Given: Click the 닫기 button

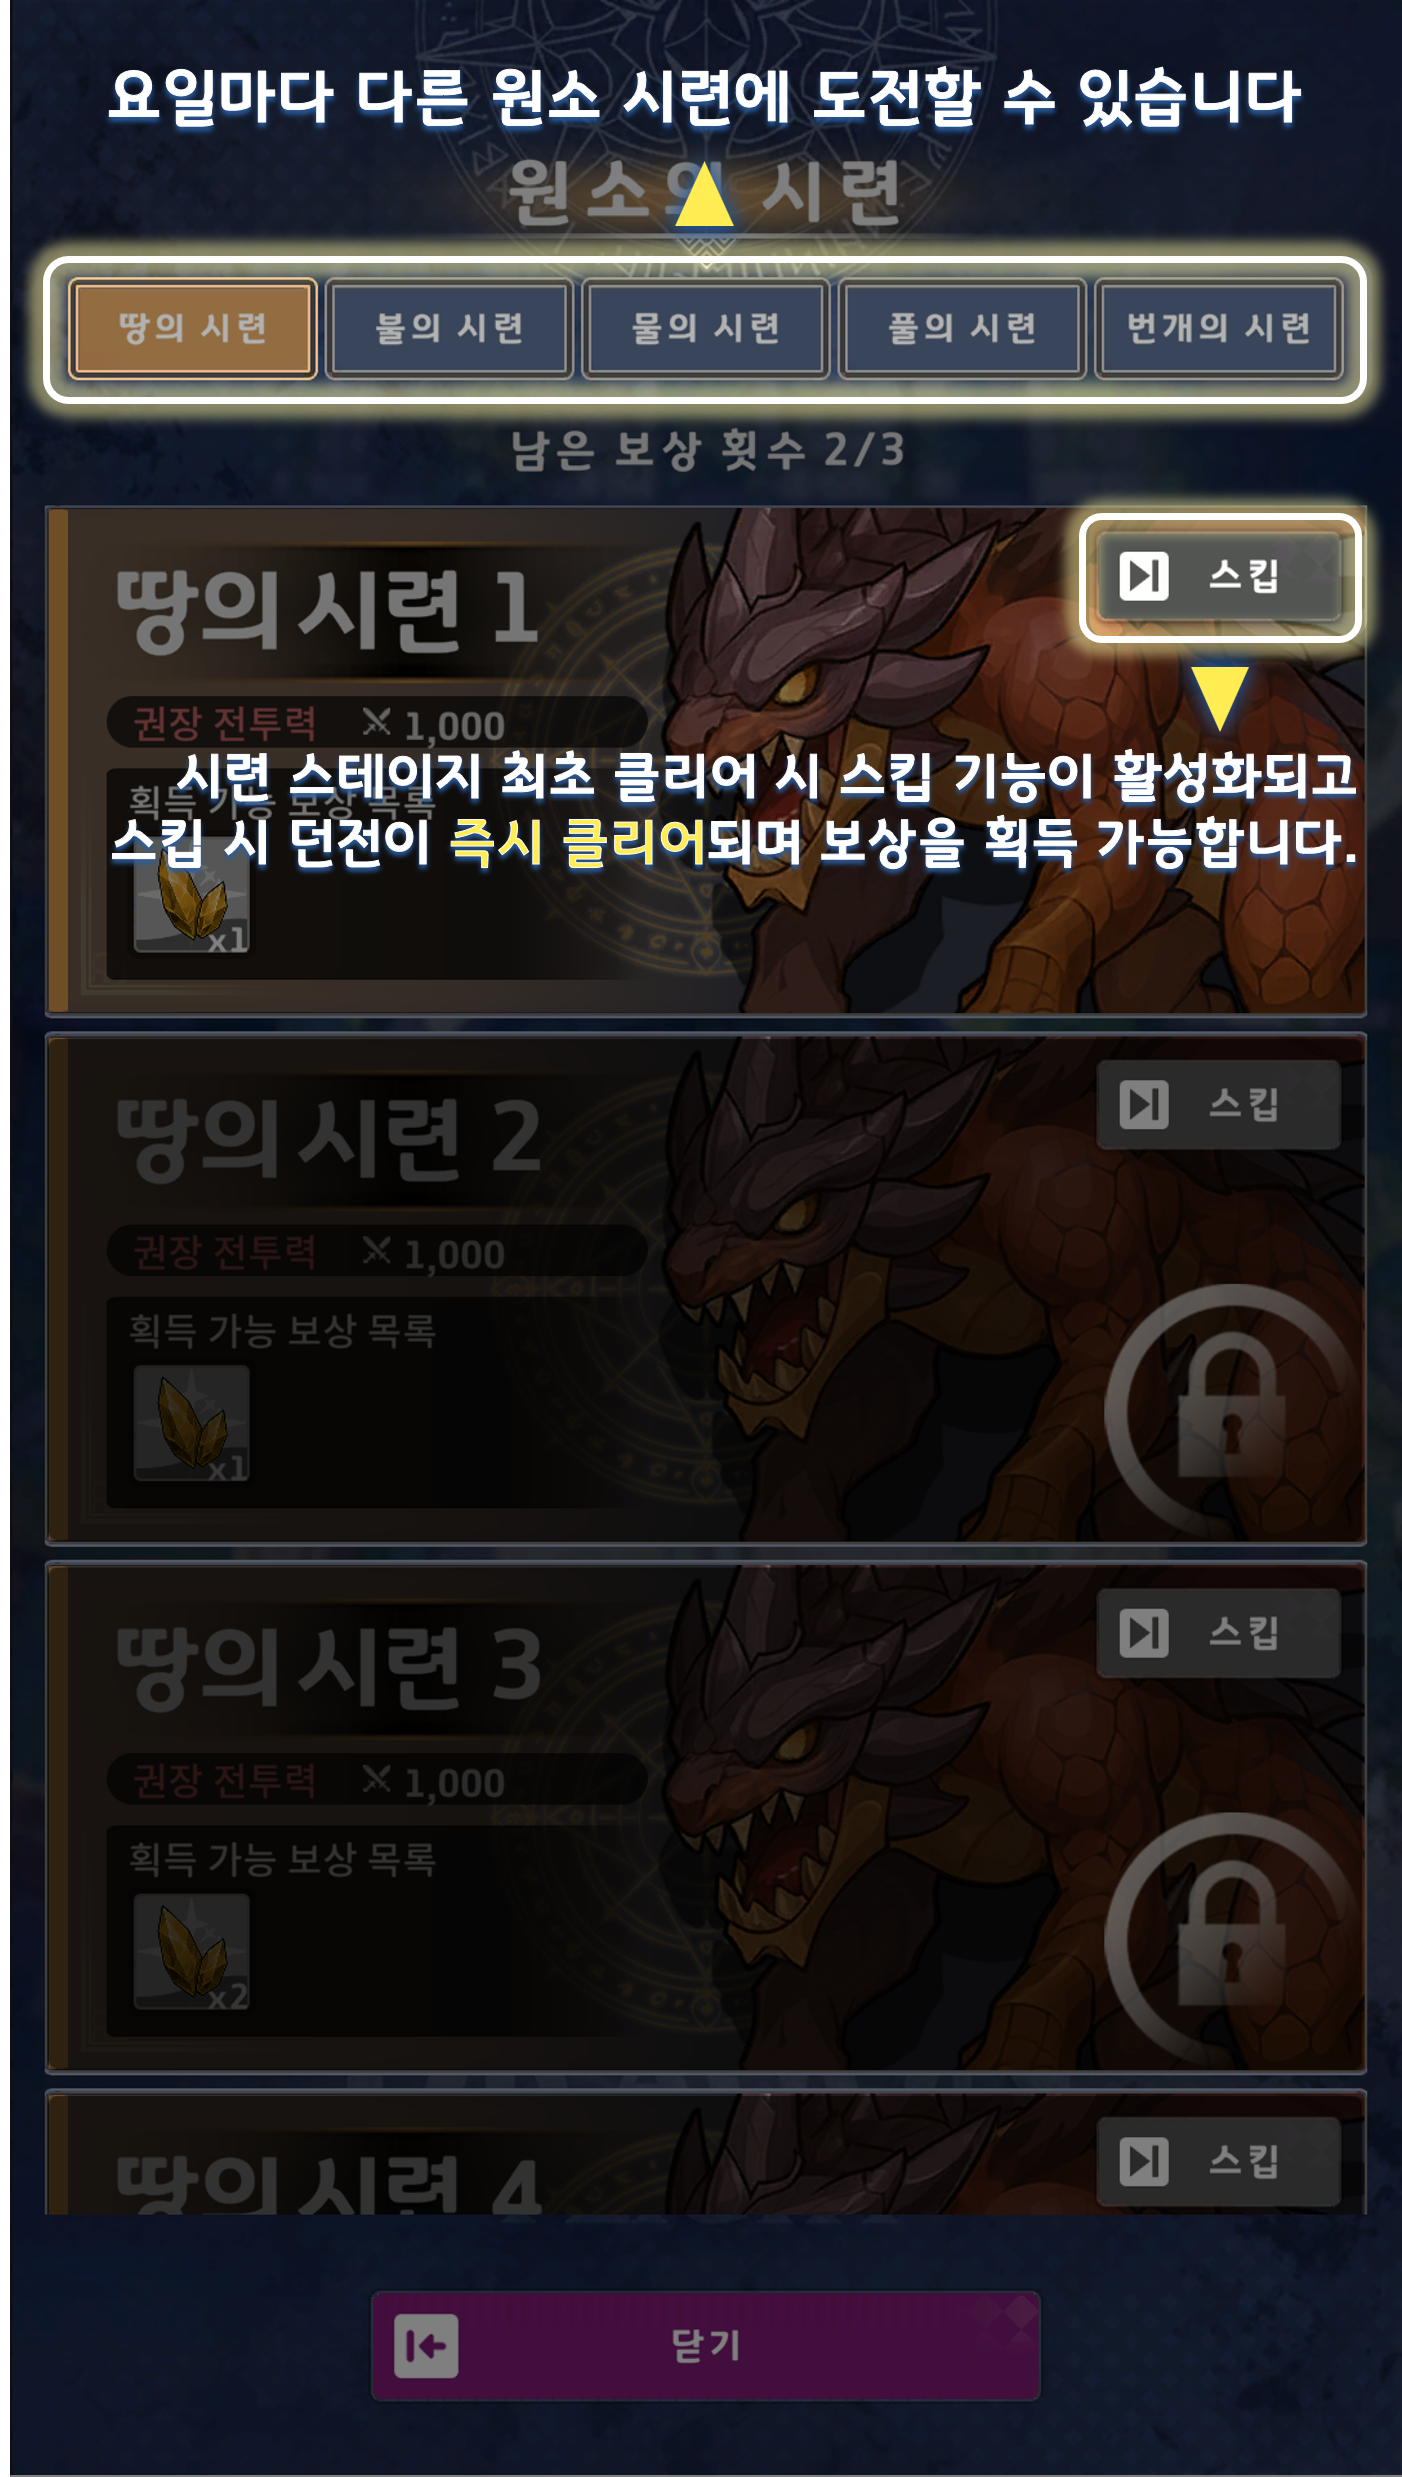Looking at the screenshot, I should (x=705, y=2345).
